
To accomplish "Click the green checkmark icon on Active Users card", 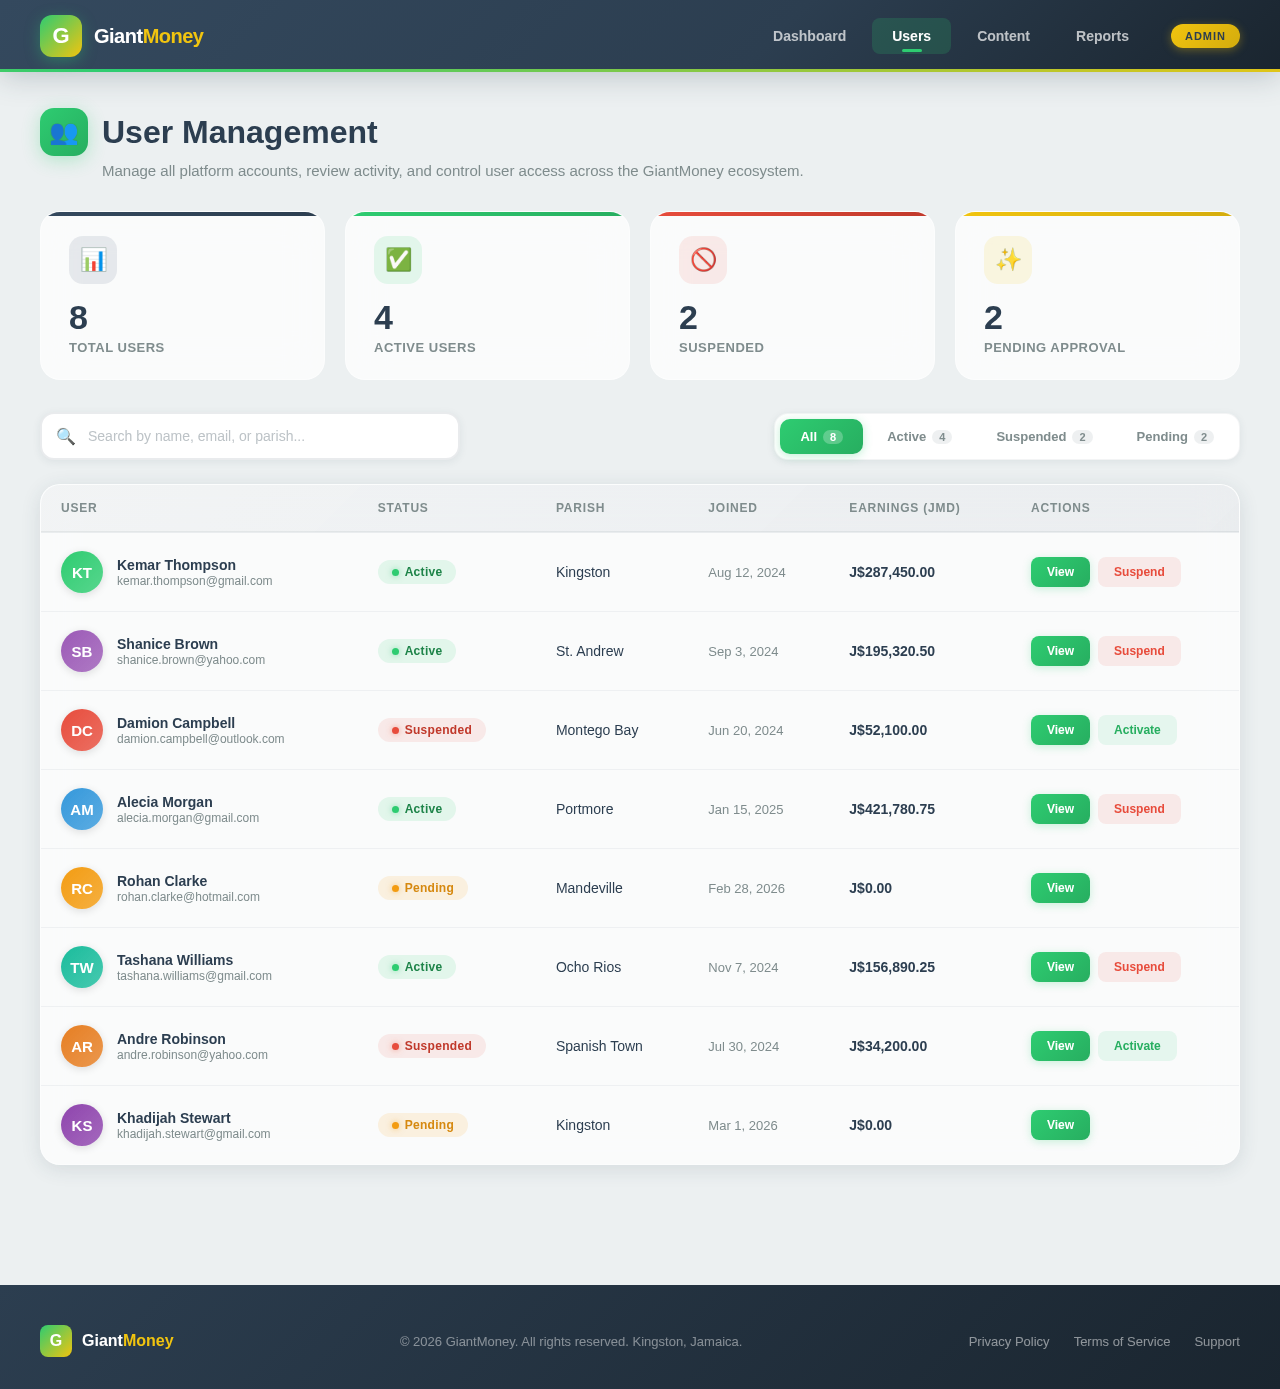I will coord(397,260).
